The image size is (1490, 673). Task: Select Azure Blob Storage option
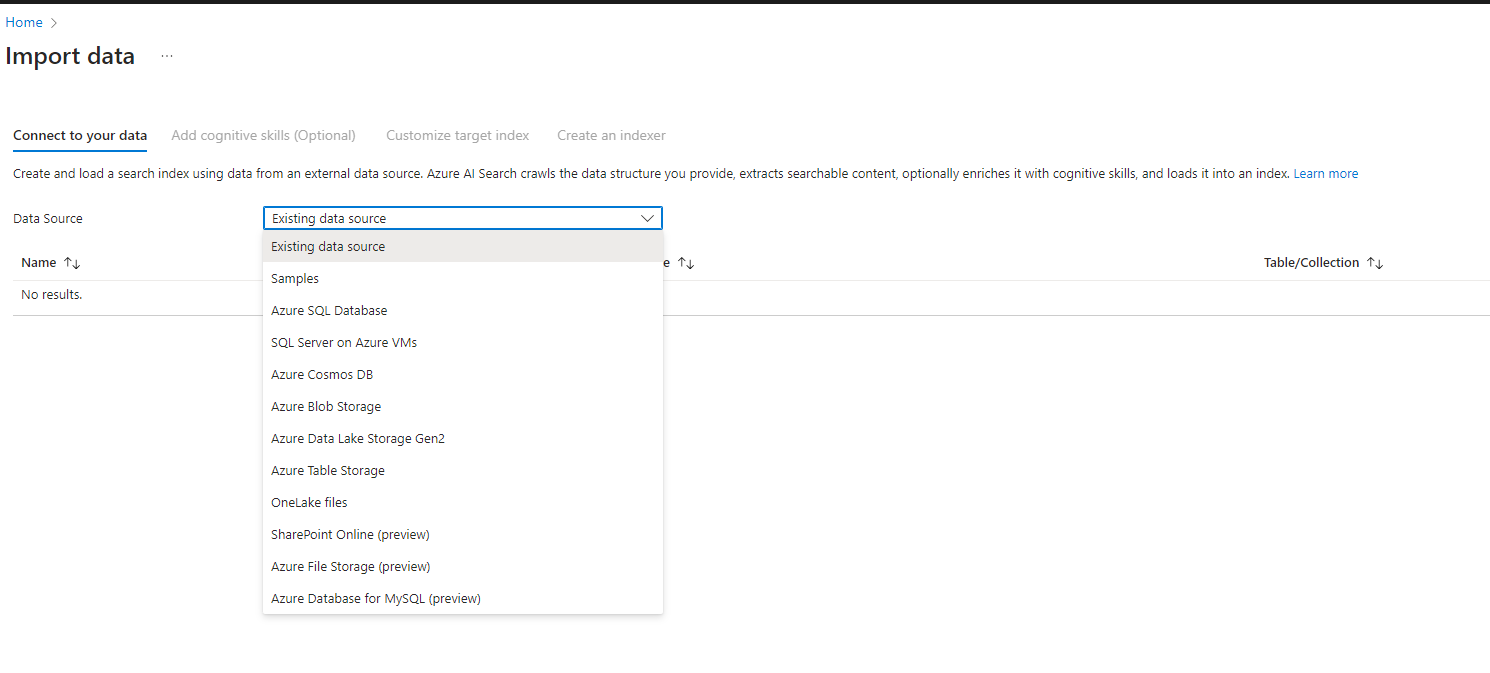(x=462, y=406)
